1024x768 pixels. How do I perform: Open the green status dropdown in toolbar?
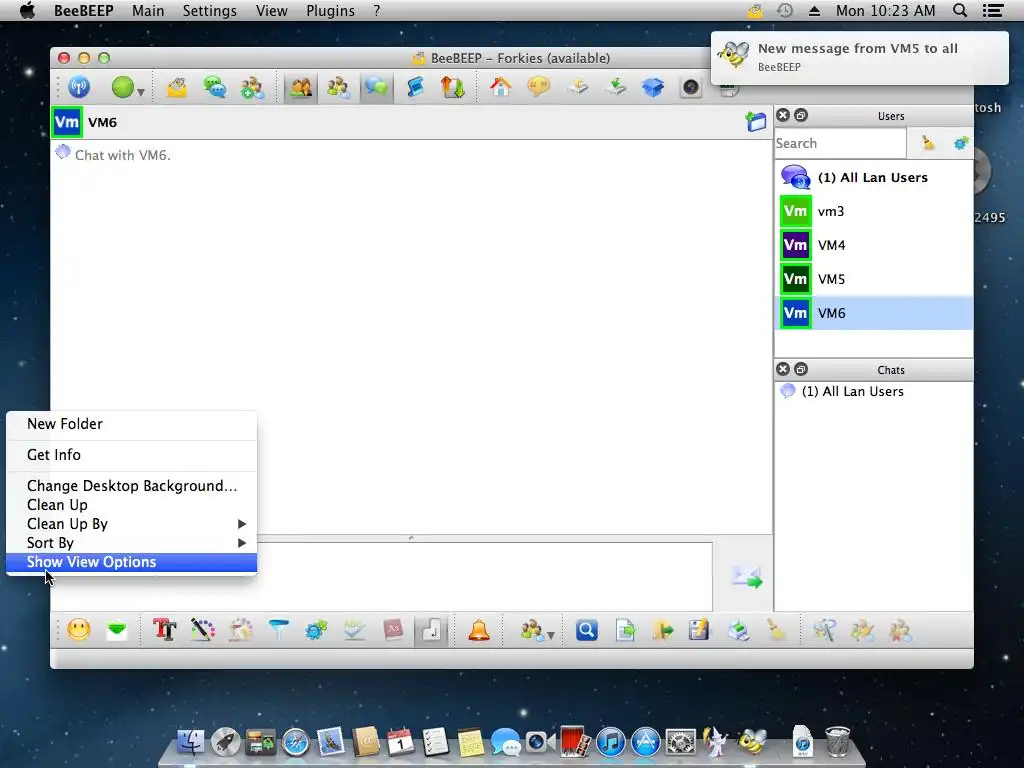[x=127, y=87]
